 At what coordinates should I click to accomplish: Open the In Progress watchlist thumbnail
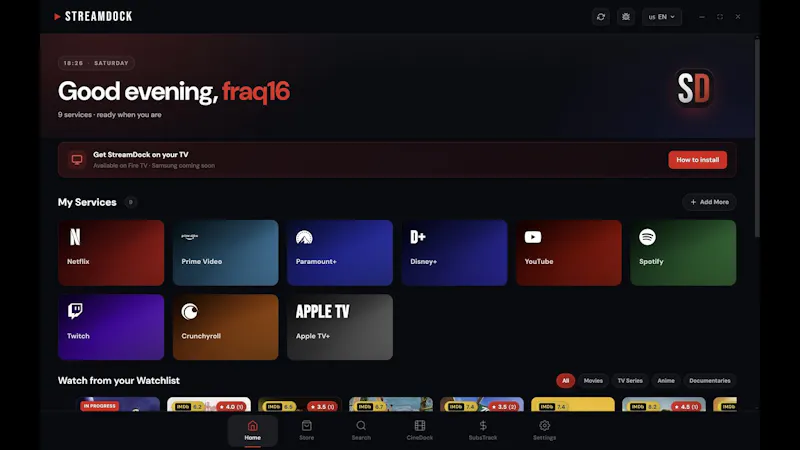118,404
